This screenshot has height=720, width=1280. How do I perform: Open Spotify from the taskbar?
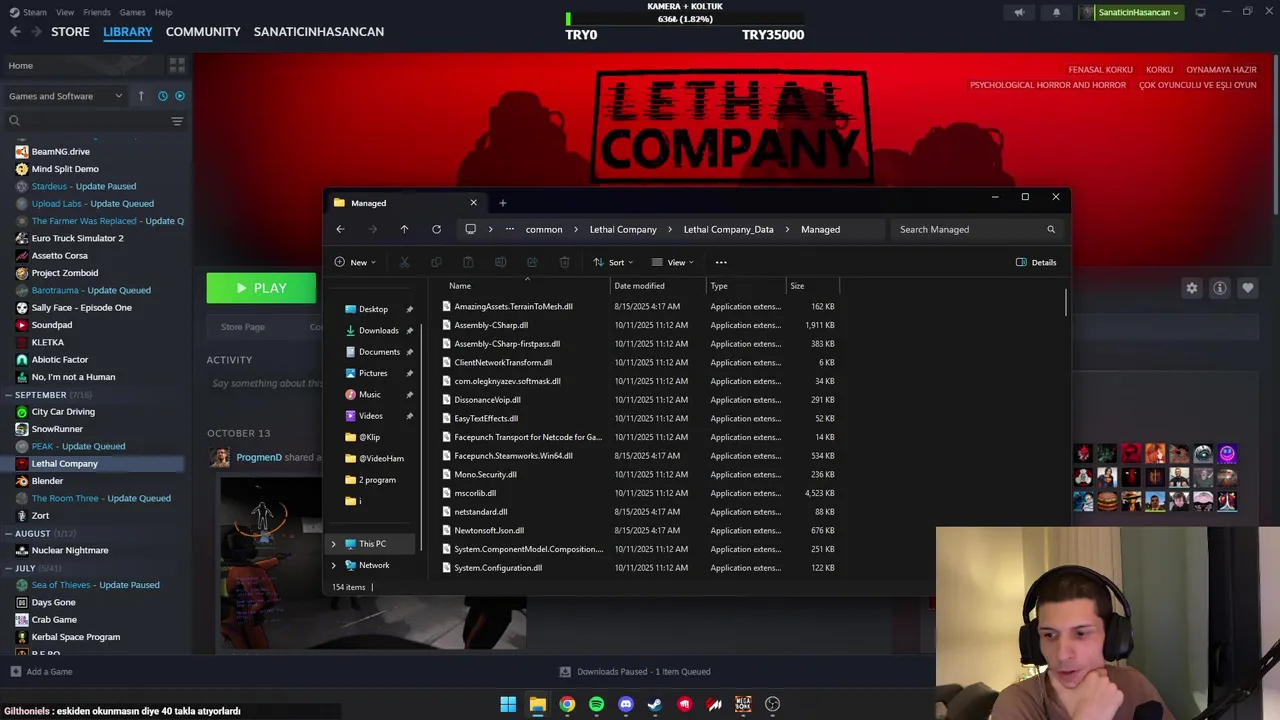click(x=596, y=704)
